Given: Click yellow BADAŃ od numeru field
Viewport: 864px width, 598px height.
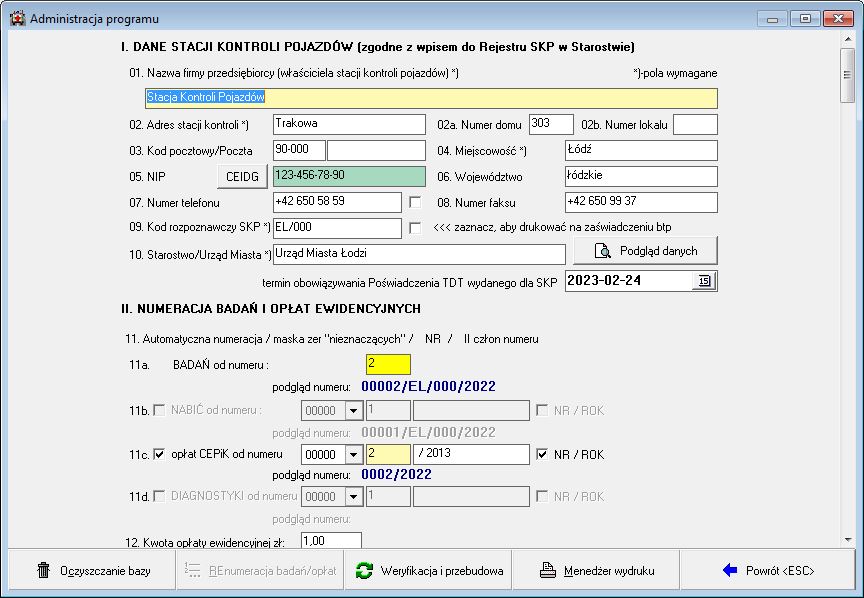Looking at the screenshot, I should point(388,365).
